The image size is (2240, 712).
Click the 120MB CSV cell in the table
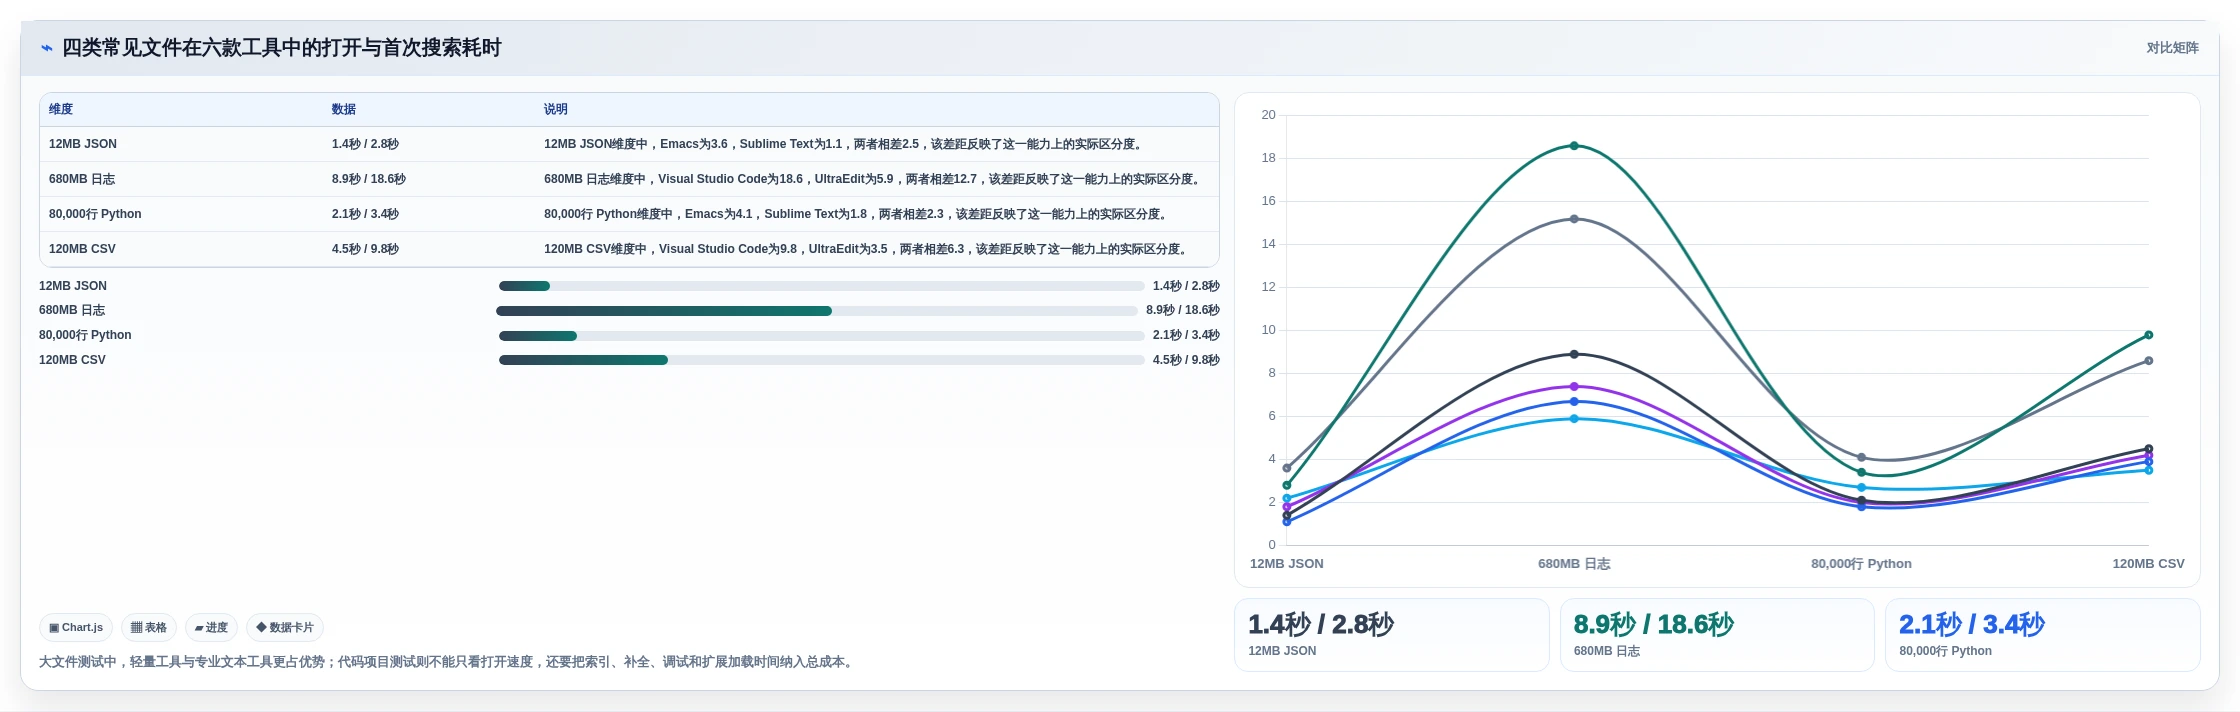(x=82, y=249)
